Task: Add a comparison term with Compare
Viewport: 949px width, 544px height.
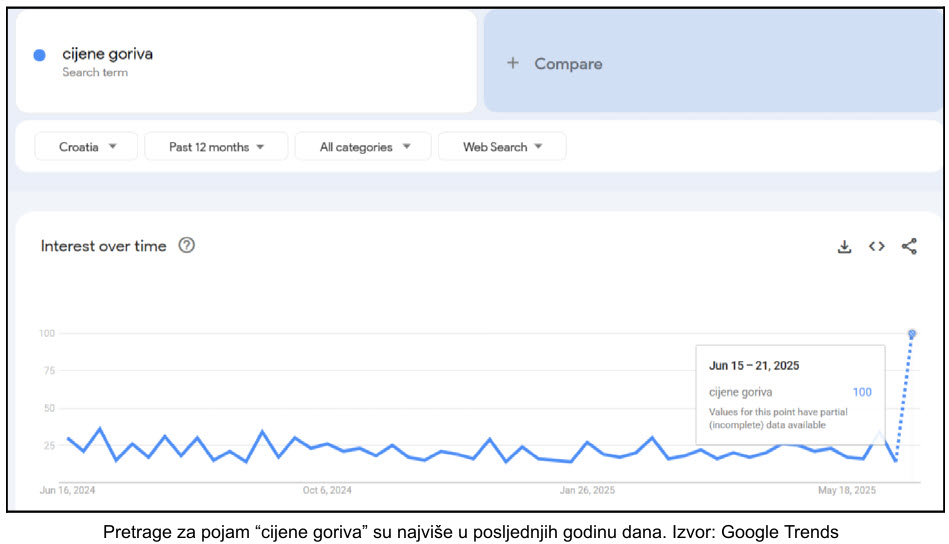Action: pyautogui.click(x=568, y=64)
